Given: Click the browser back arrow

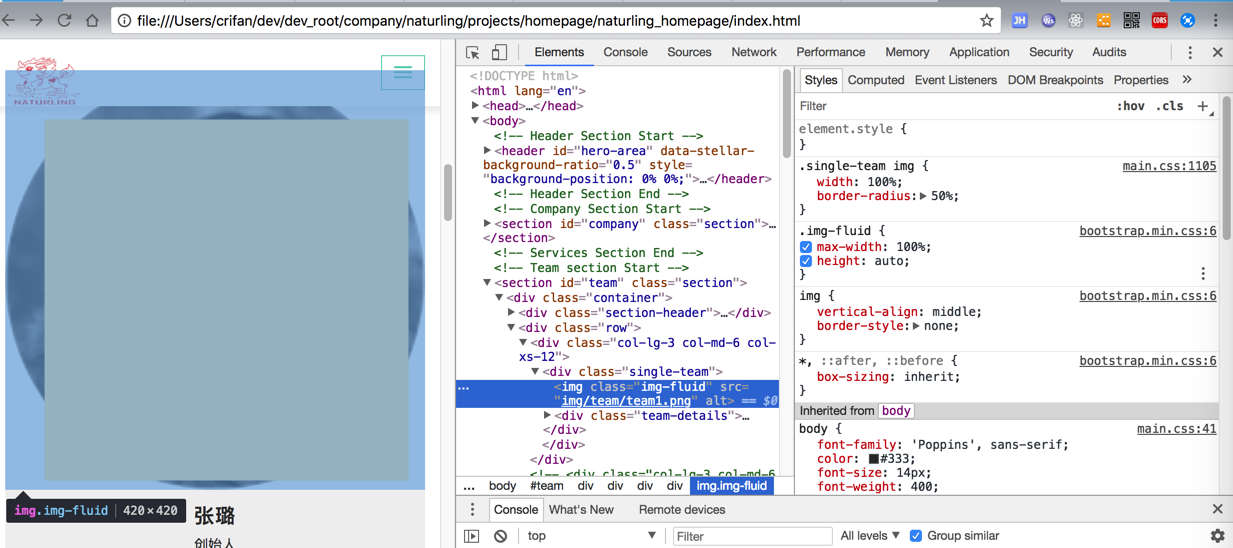Looking at the screenshot, I should click(7, 20).
